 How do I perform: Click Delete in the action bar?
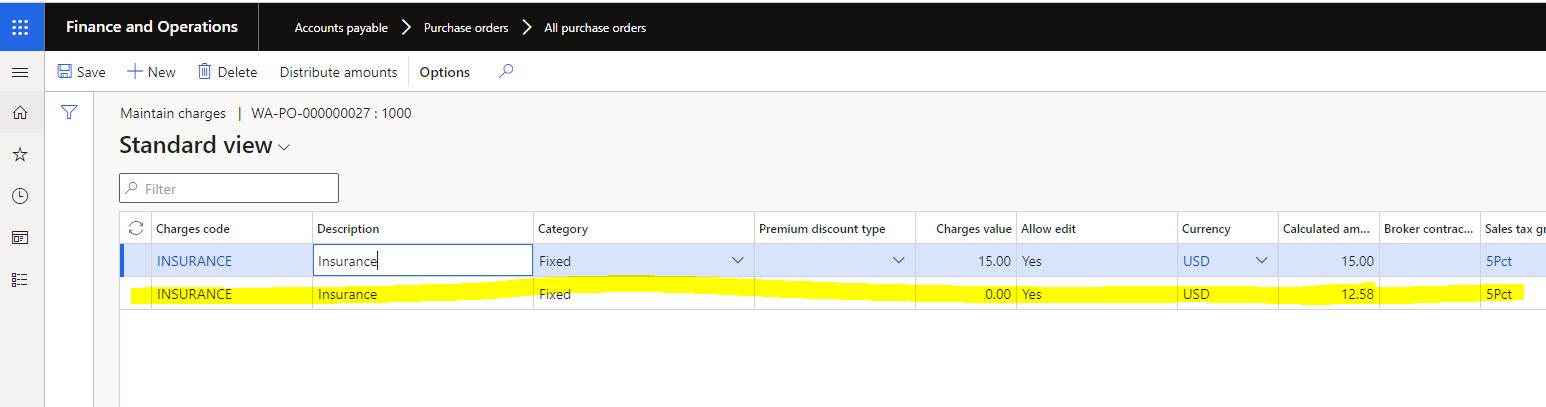pos(227,72)
